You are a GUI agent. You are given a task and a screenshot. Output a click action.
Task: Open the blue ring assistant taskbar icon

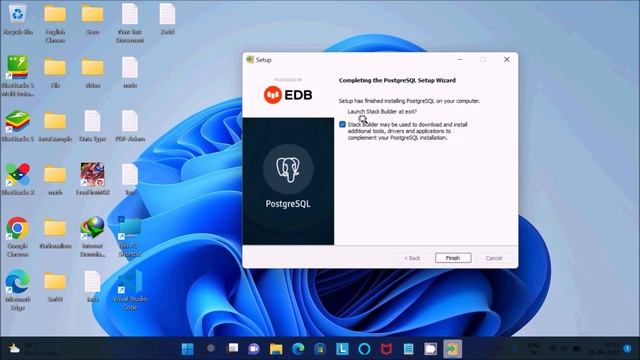pyautogui.click(x=364, y=349)
